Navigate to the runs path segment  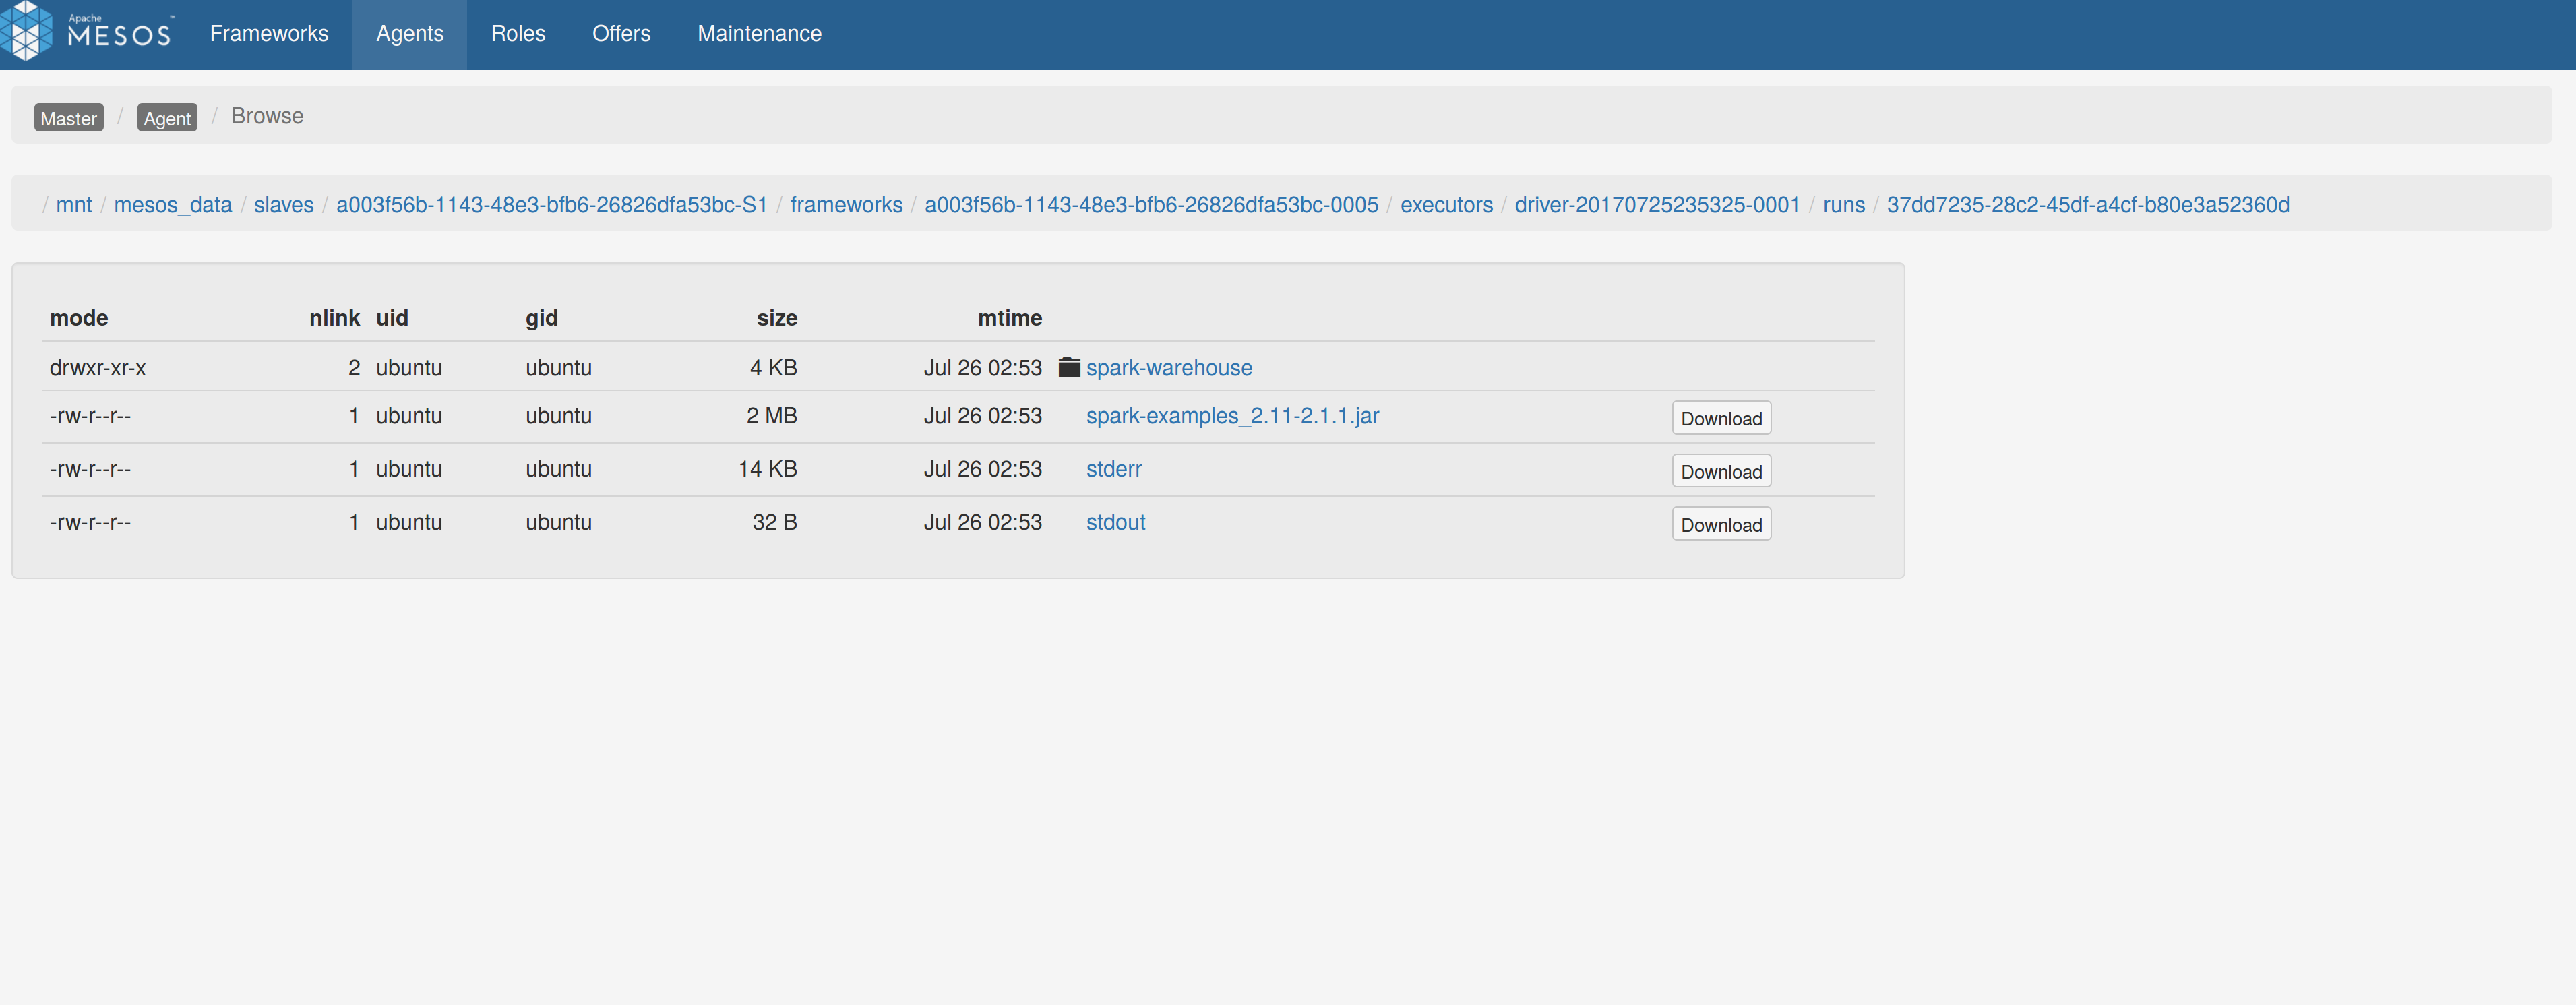coord(1844,205)
